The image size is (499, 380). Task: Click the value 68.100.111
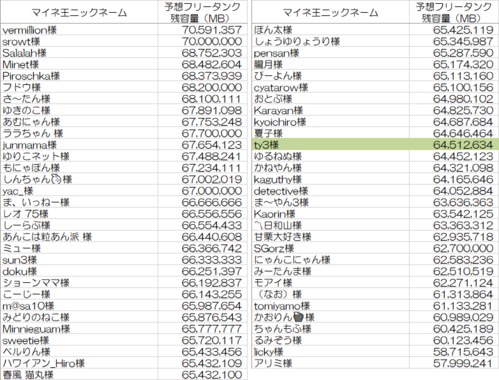tap(212, 99)
